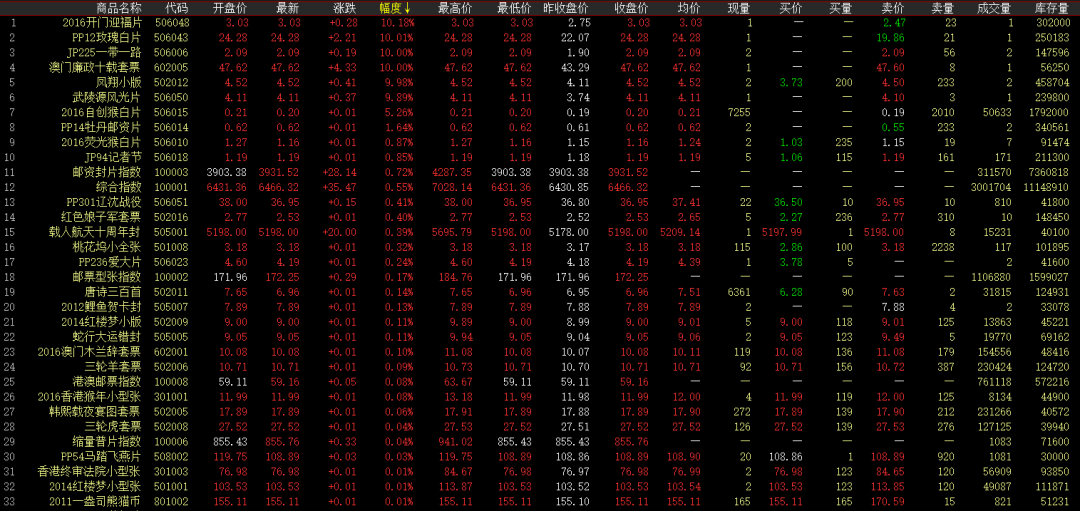Sort by 均价 column header
Viewport: 1080px width, 511px height.
click(x=690, y=8)
